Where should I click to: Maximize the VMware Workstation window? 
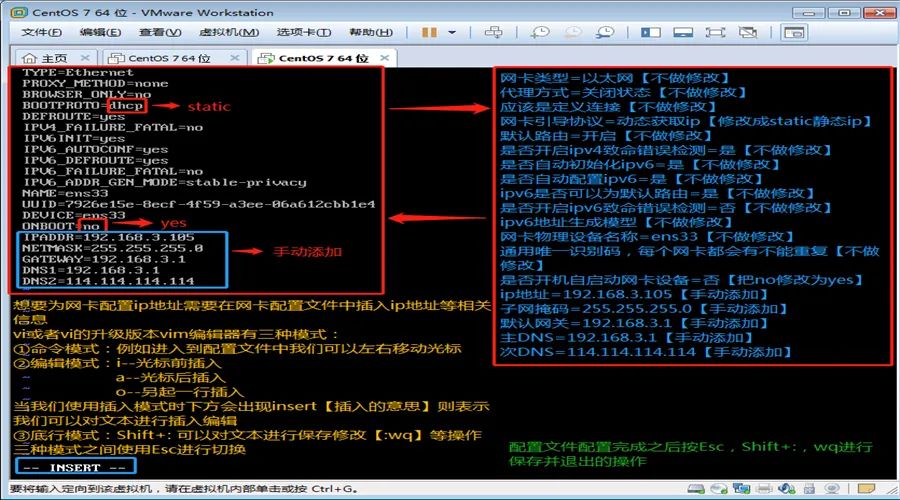coord(844,12)
